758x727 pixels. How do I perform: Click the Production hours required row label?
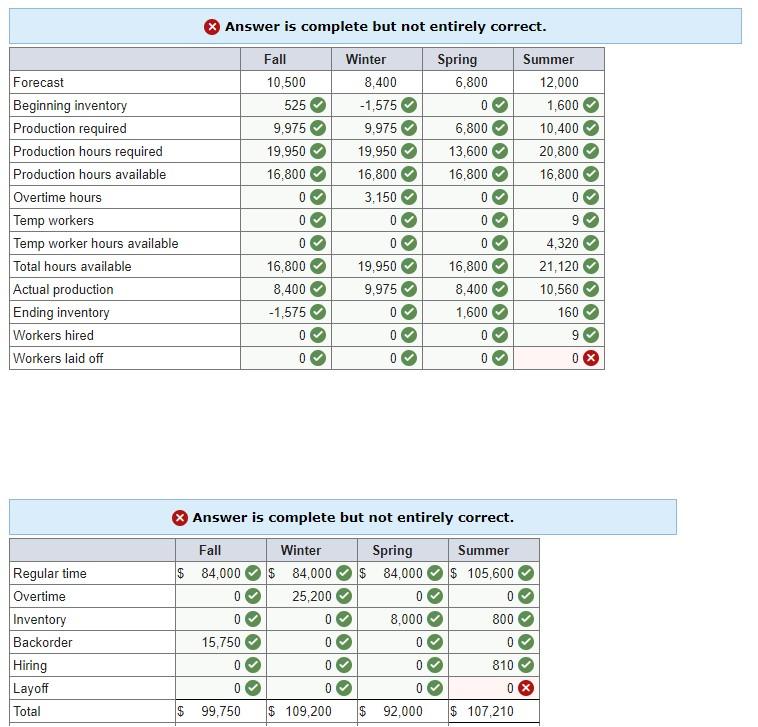[x=87, y=151]
